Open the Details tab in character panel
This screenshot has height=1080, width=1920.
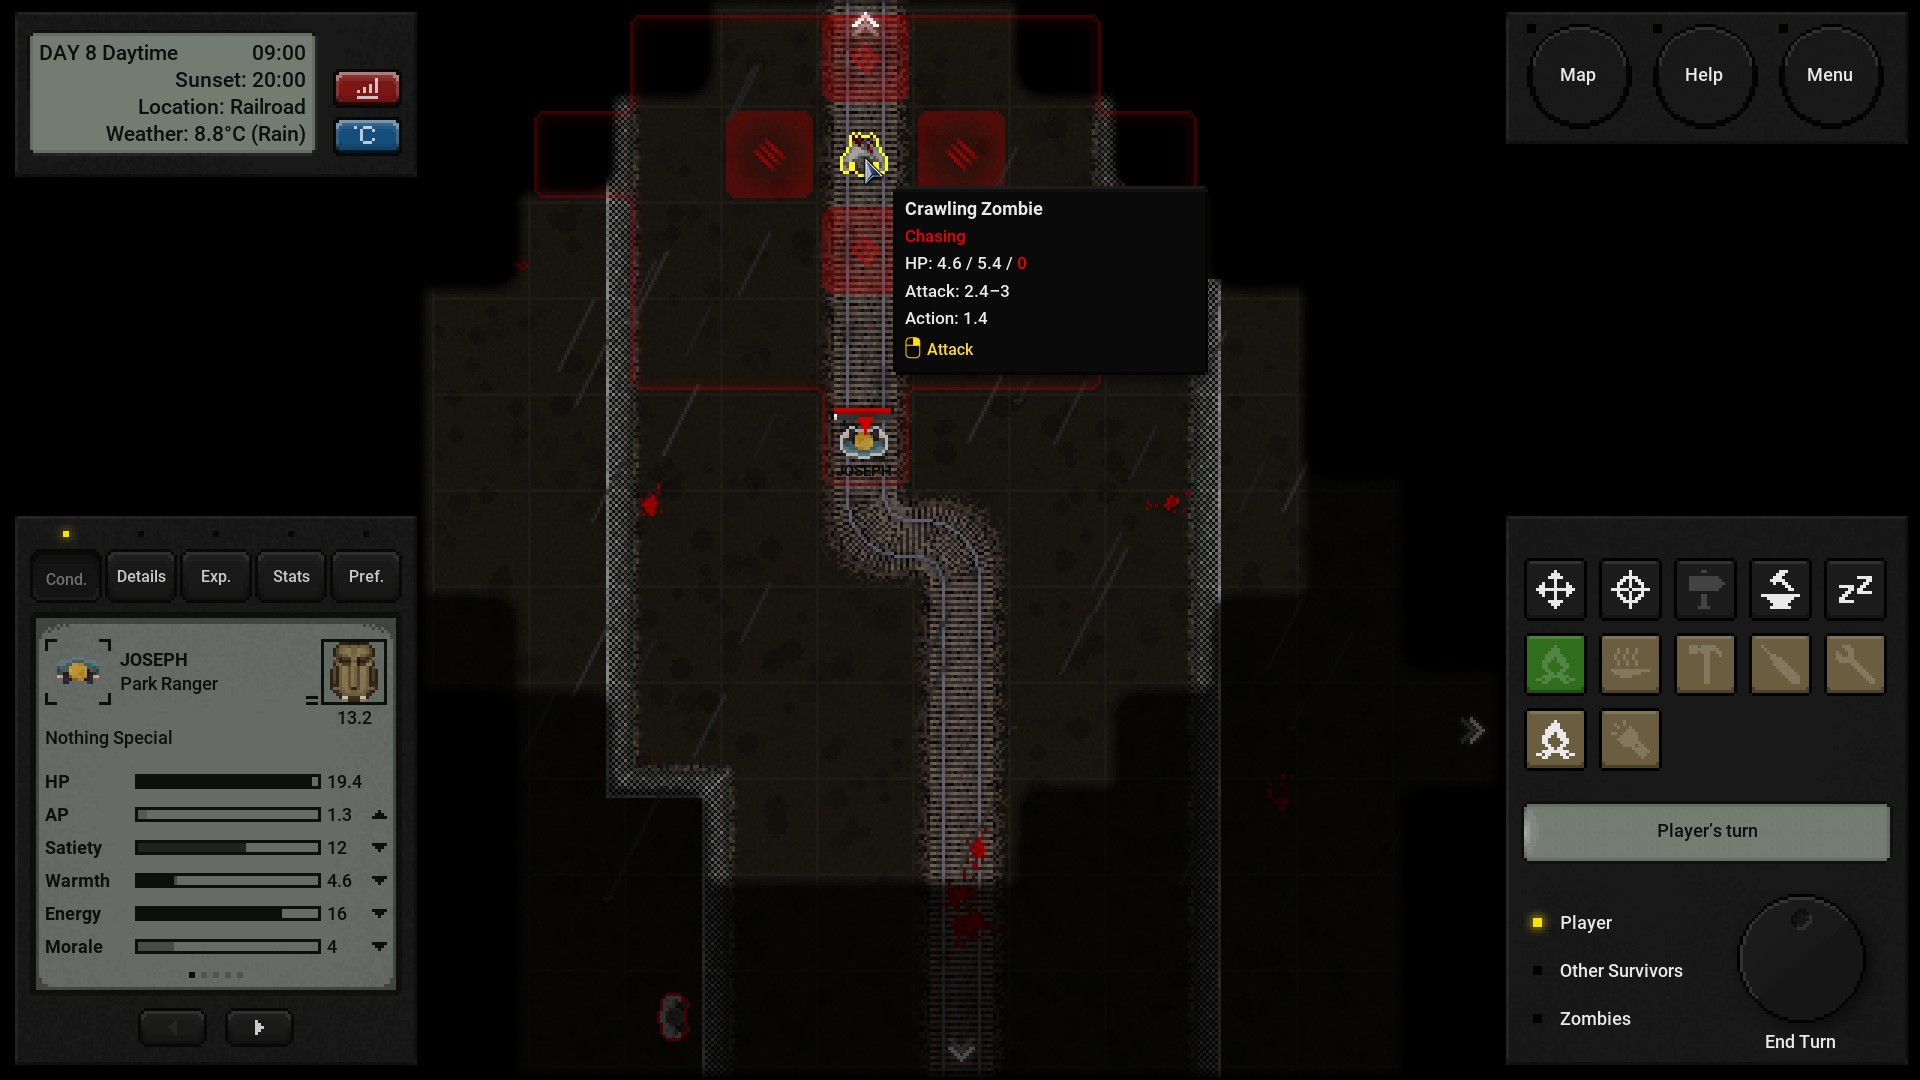tap(141, 575)
